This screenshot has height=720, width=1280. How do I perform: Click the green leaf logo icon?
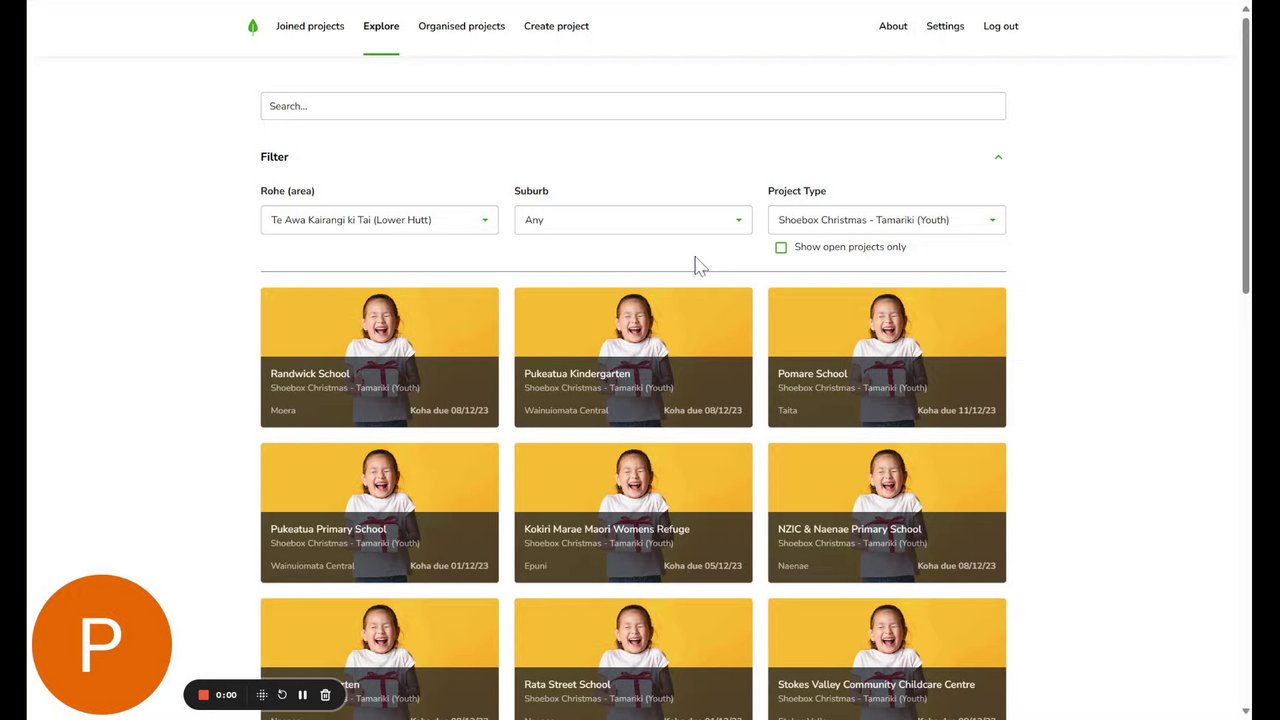tap(253, 26)
